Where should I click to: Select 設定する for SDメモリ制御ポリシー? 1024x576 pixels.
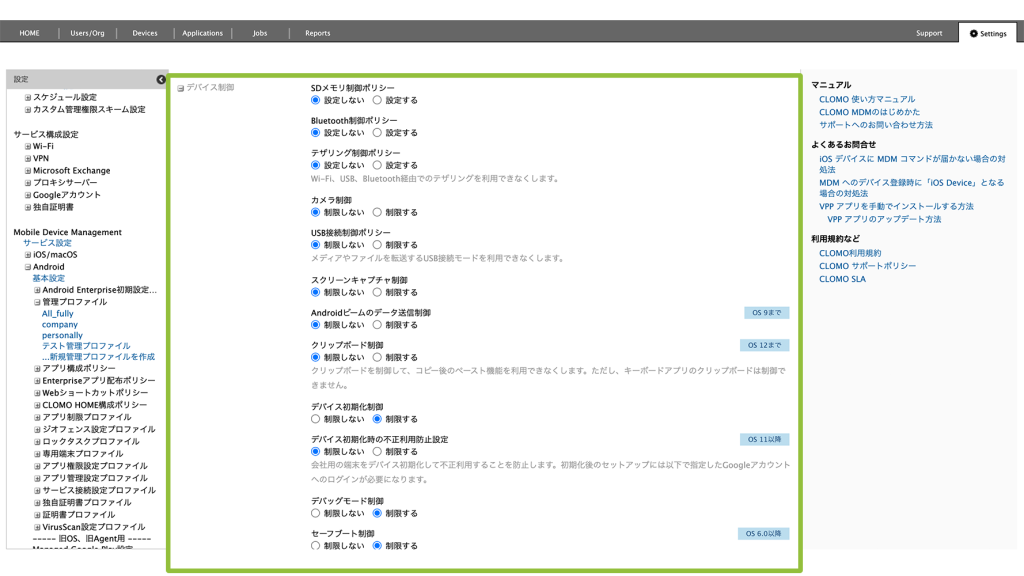coord(377,100)
